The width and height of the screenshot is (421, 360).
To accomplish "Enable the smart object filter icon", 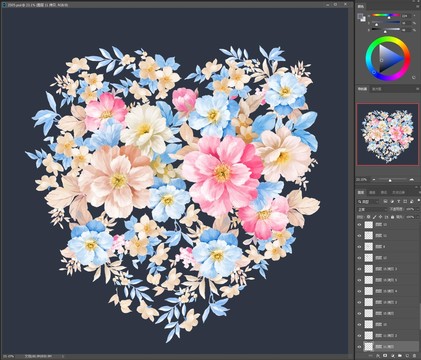I will [411, 201].
